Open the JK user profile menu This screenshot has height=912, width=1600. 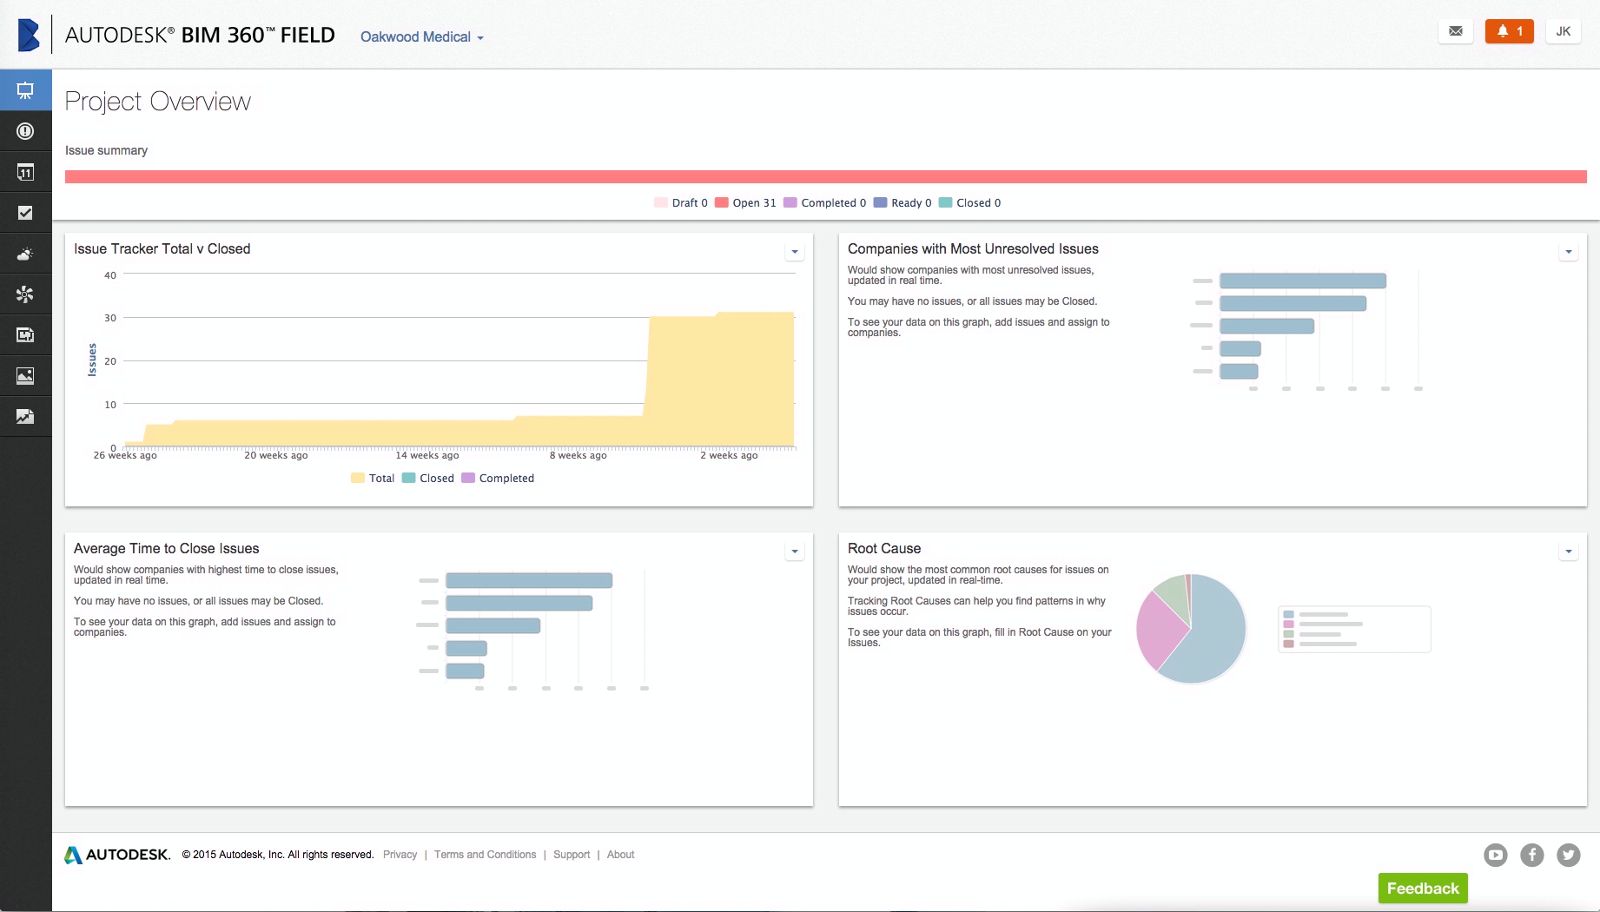(1563, 31)
